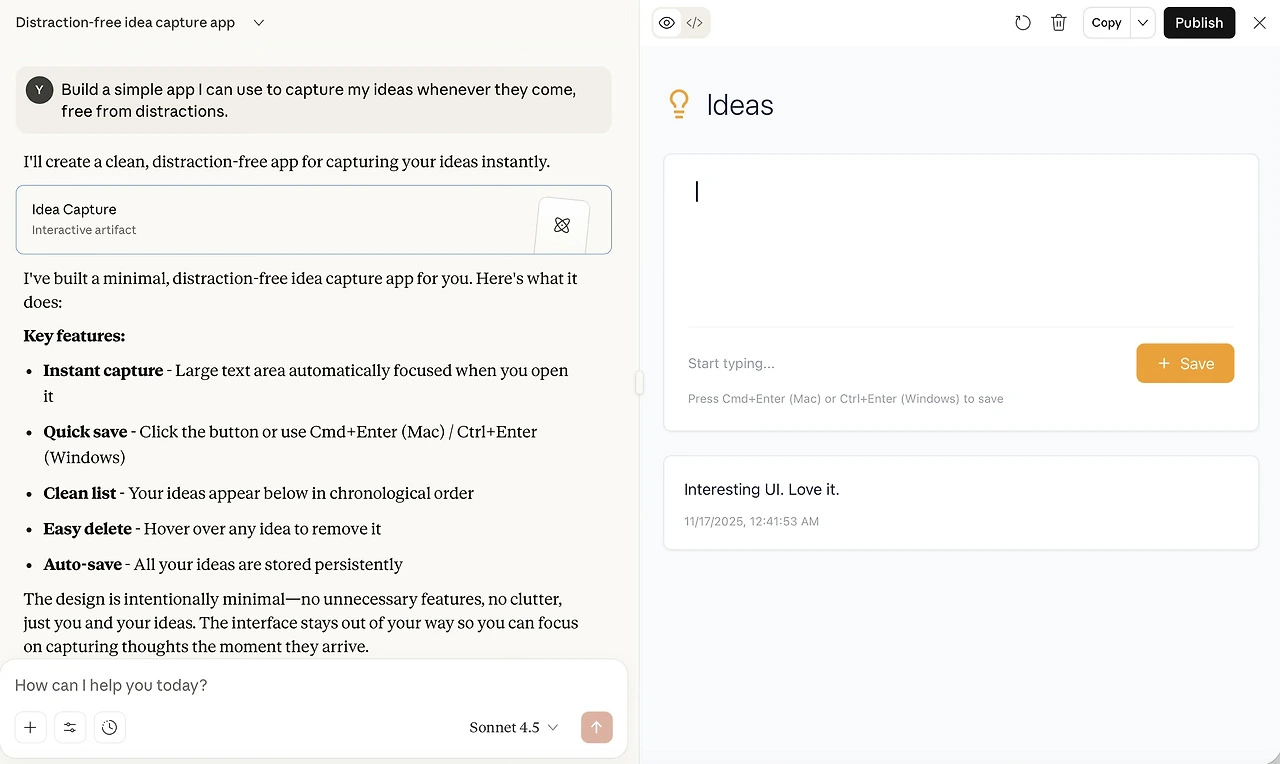Expand the chat title dropdown chevron

click(x=259, y=23)
